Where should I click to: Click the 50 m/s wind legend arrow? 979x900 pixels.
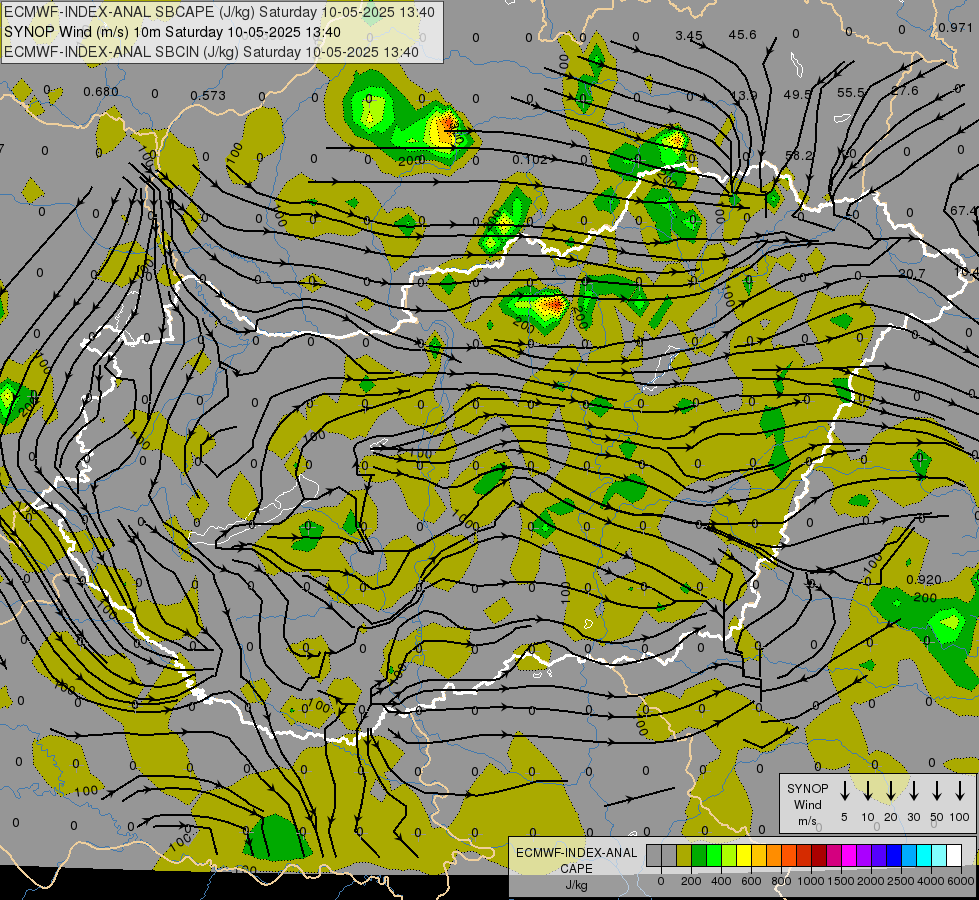pyautogui.click(x=937, y=791)
